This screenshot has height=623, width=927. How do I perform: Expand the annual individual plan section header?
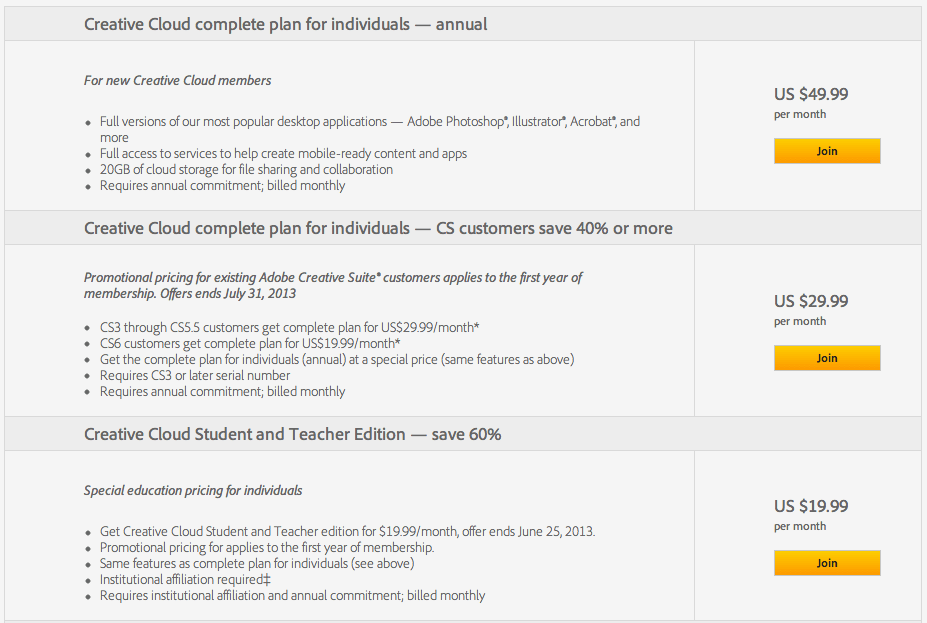[x=285, y=23]
